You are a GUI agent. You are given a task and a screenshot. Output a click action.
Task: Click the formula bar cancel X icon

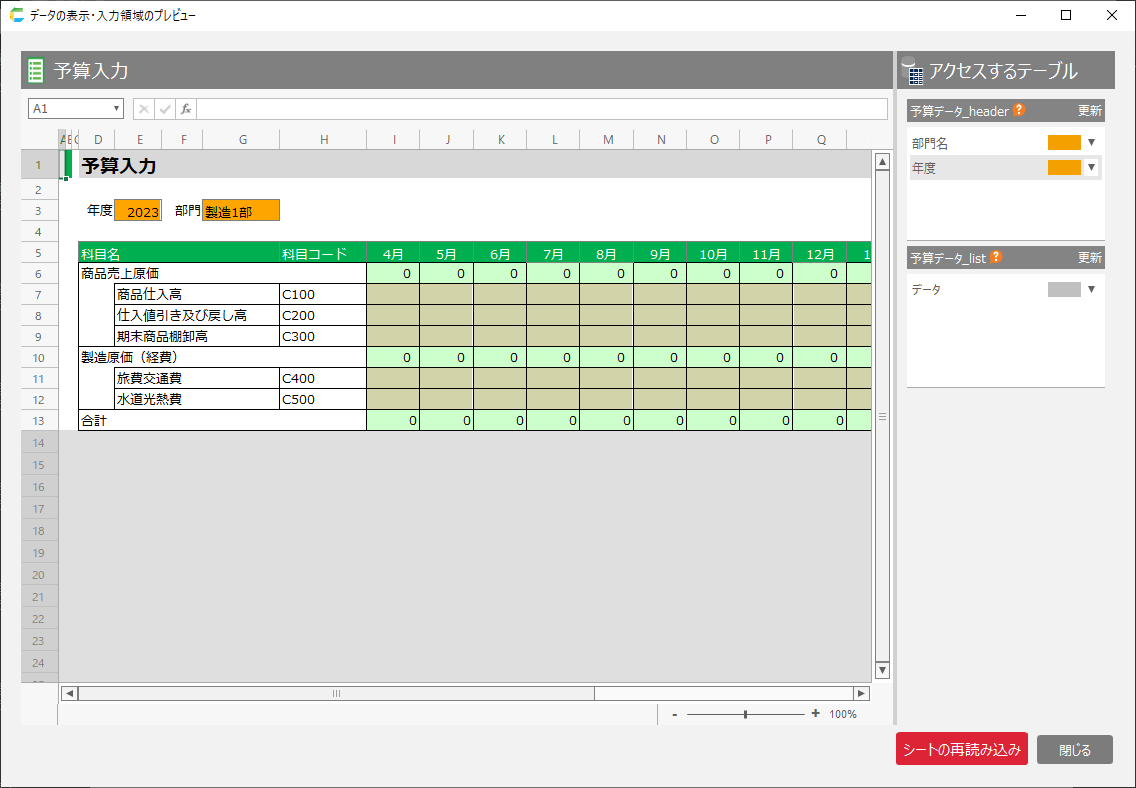pyautogui.click(x=144, y=109)
